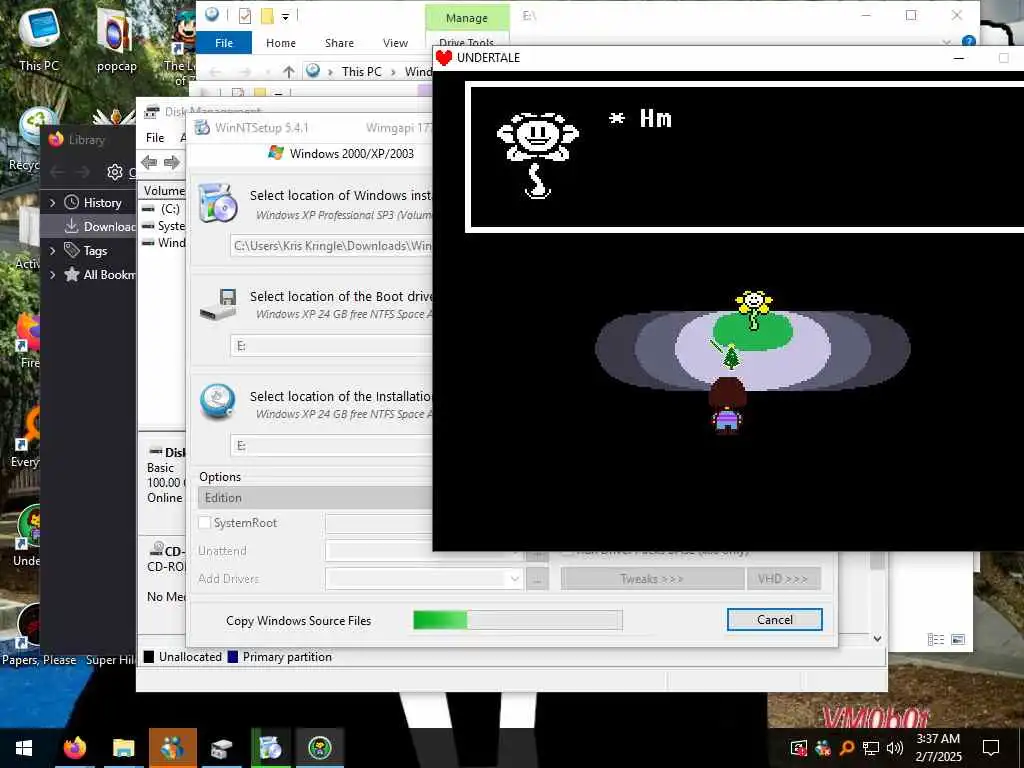The image size is (1024, 768).
Task: Click breadcrumb chevron after This PC
Action: pyautogui.click(x=393, y=72)
